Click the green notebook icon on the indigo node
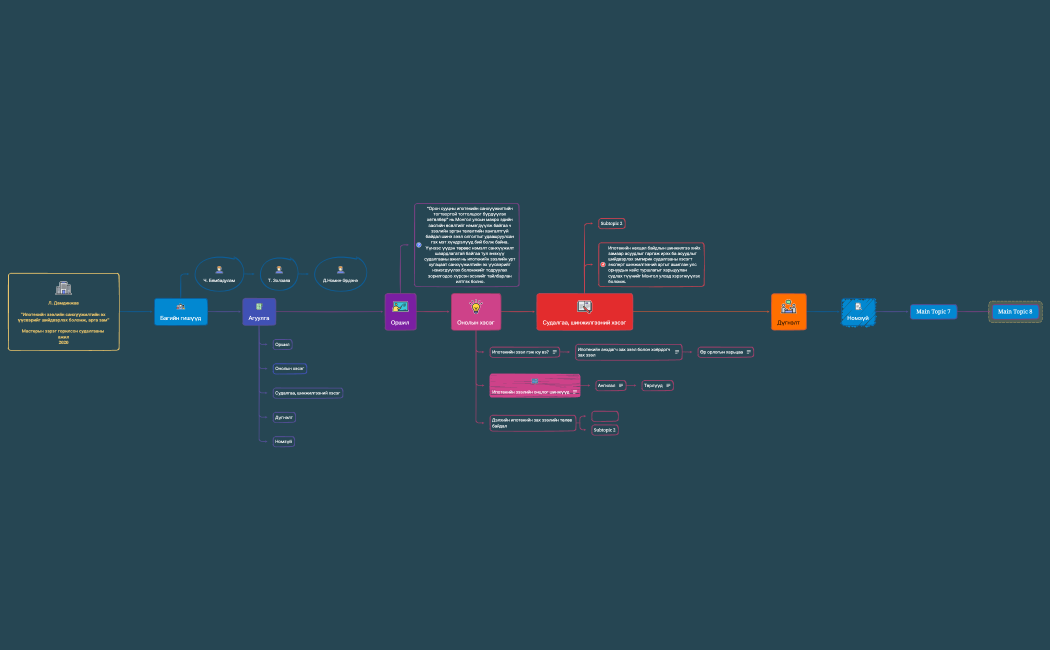The height and width of the screenshot is (650, 1050). [259, 306]
